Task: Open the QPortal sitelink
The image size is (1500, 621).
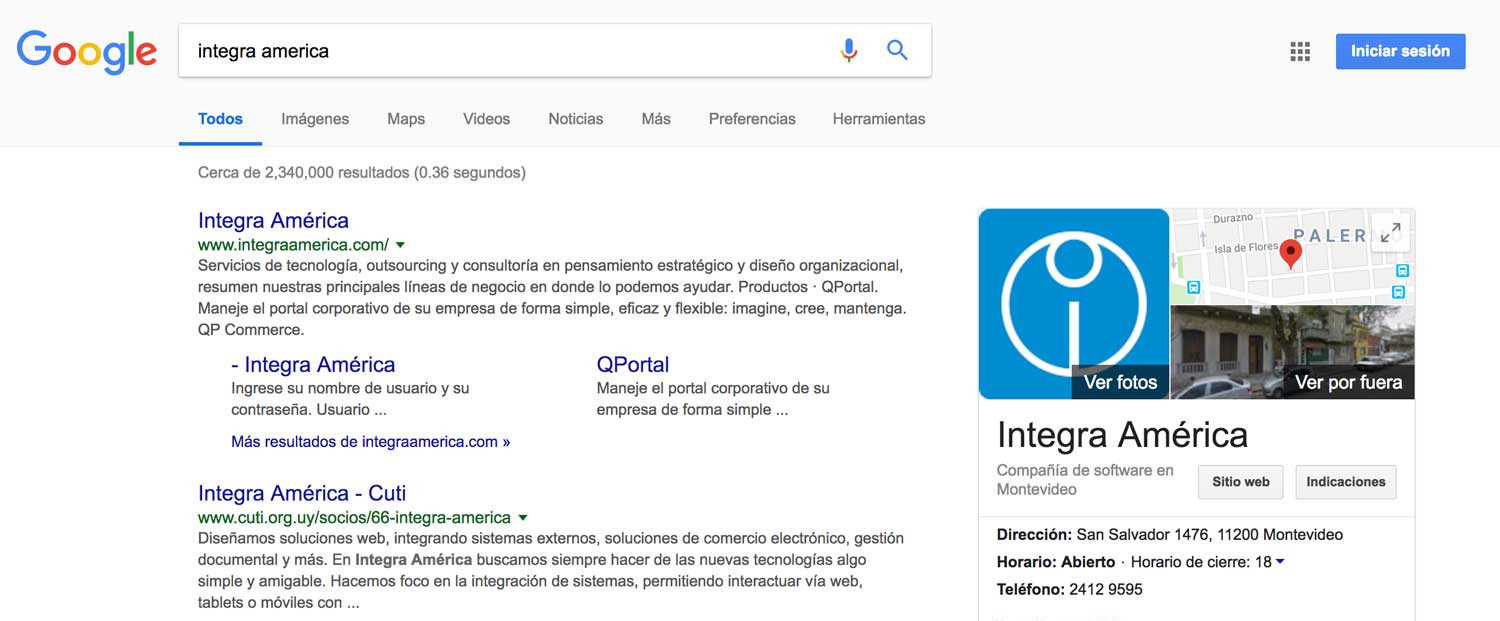Action: click(x=633, y=364)
